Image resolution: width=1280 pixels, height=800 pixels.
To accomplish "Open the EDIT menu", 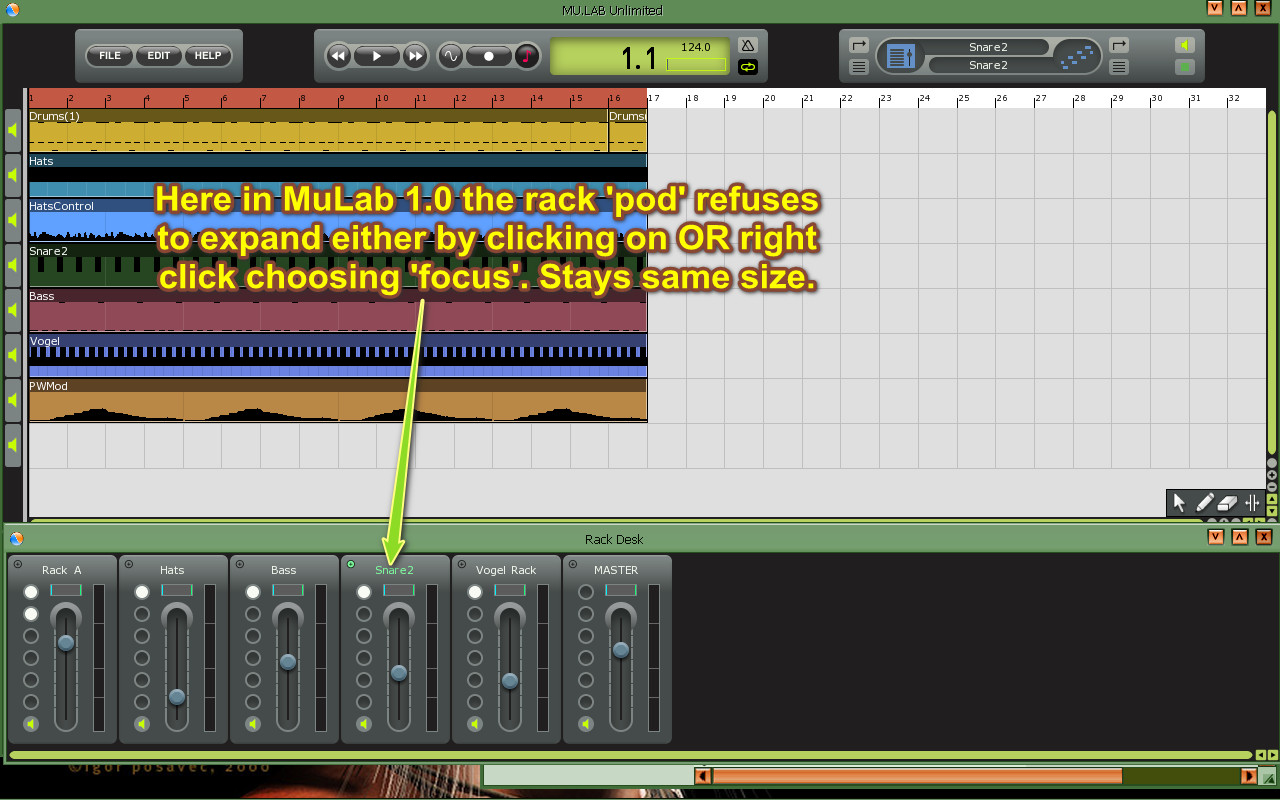I will click(x=159, y=56).
